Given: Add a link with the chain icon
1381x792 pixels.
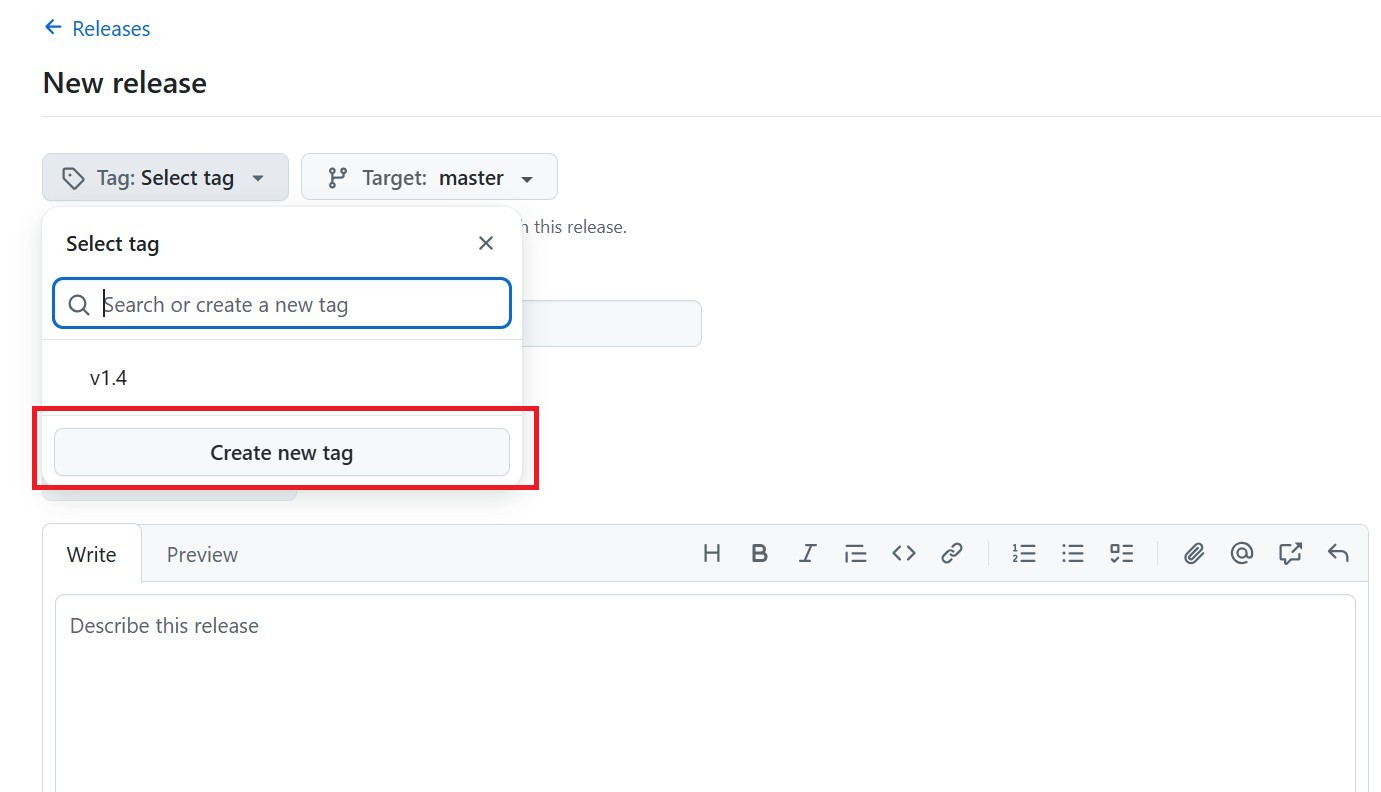Looking at the screenshot, I should 952,553.
